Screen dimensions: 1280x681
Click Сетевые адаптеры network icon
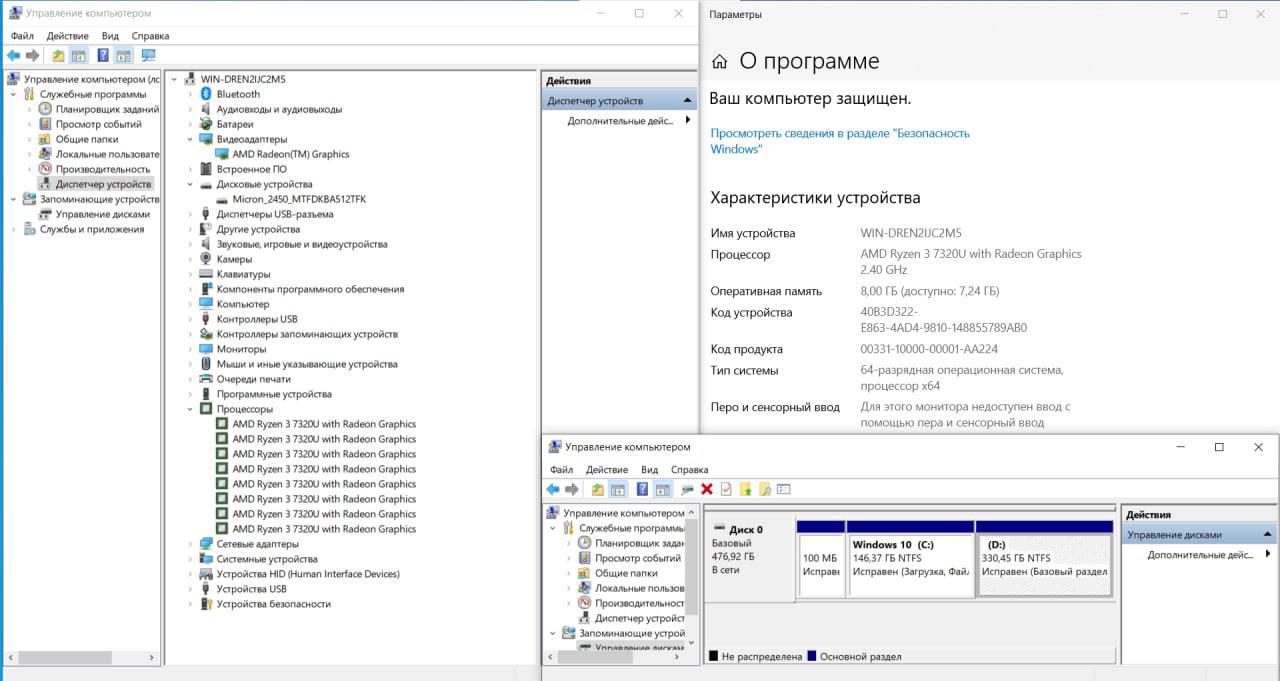tap(206, 544)
